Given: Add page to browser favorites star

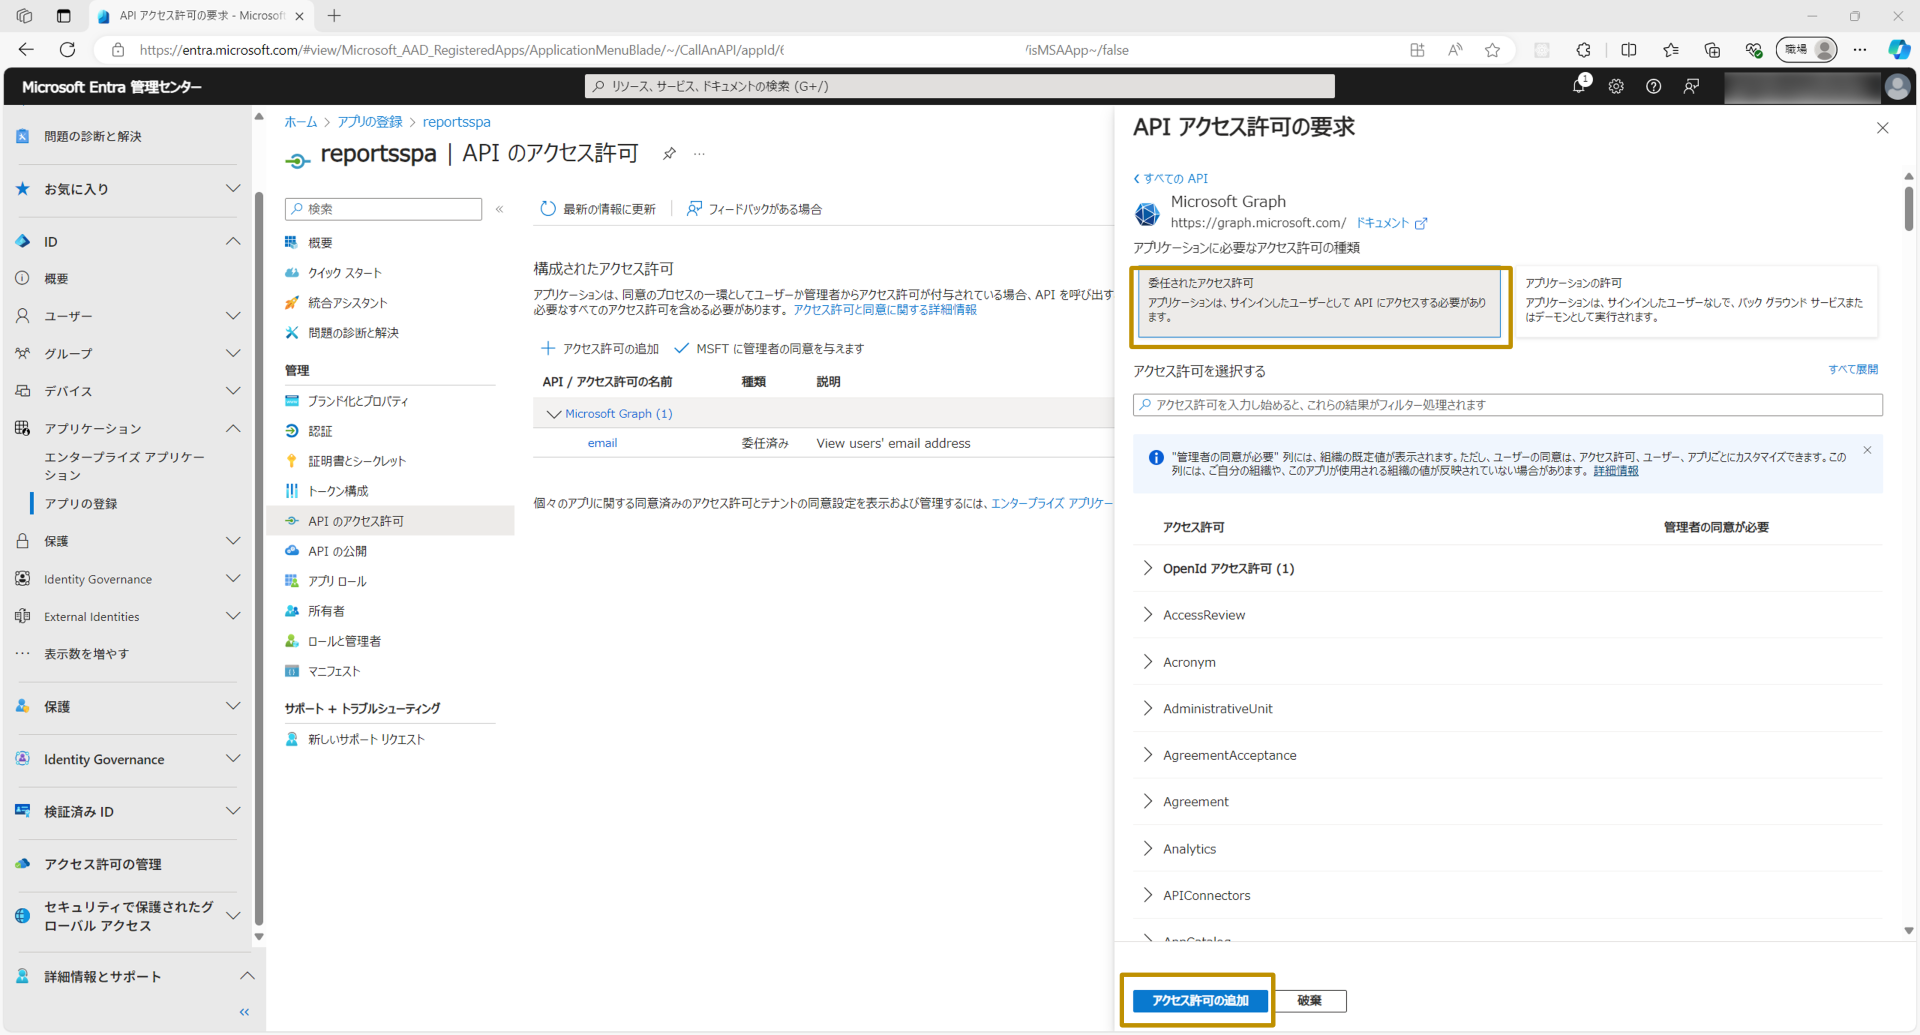Looking at the screenshot, I should coord(1492,50).
